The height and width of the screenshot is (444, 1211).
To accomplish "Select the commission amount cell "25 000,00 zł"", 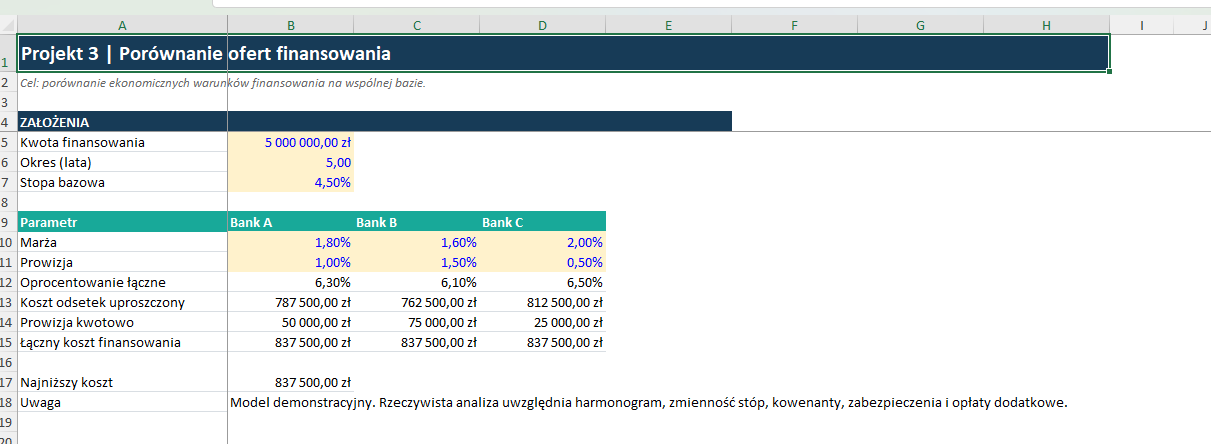I will [x=542, y=322].
